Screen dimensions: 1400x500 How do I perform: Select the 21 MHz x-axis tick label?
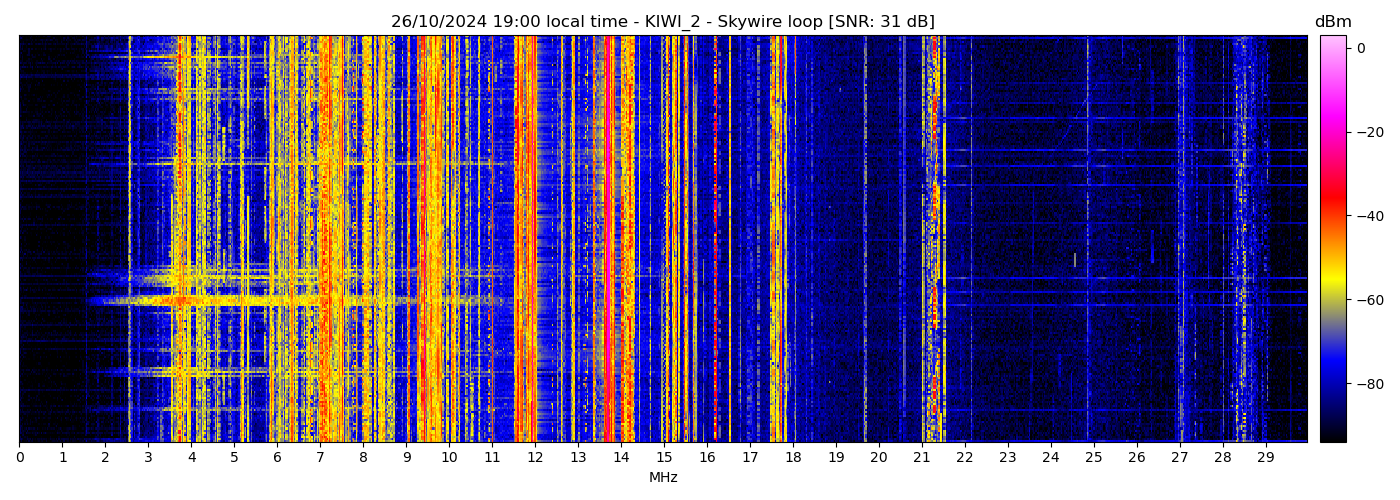(x=921, y=458)
